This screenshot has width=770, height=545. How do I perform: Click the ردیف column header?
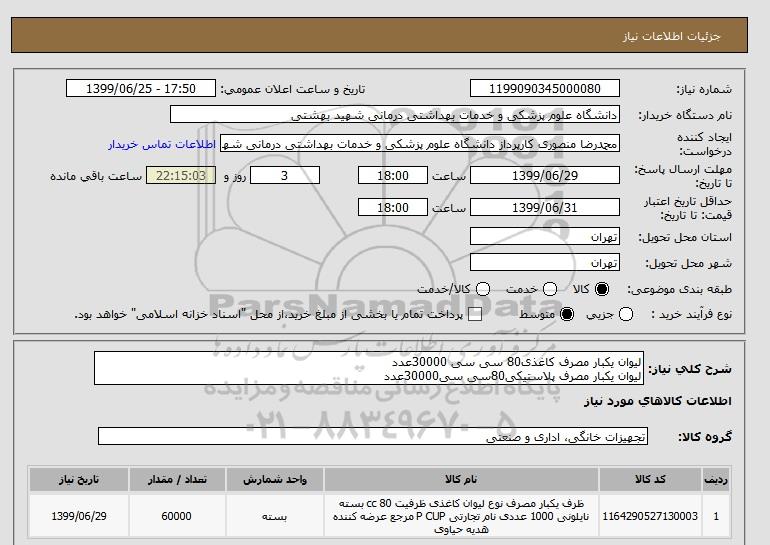click(x=715, y=479)
